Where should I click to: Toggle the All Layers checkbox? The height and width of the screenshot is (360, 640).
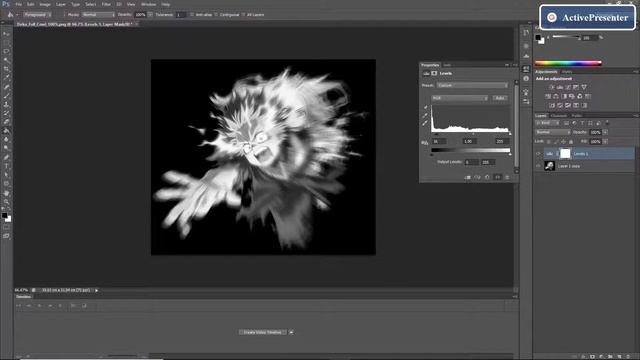point(243,15)
